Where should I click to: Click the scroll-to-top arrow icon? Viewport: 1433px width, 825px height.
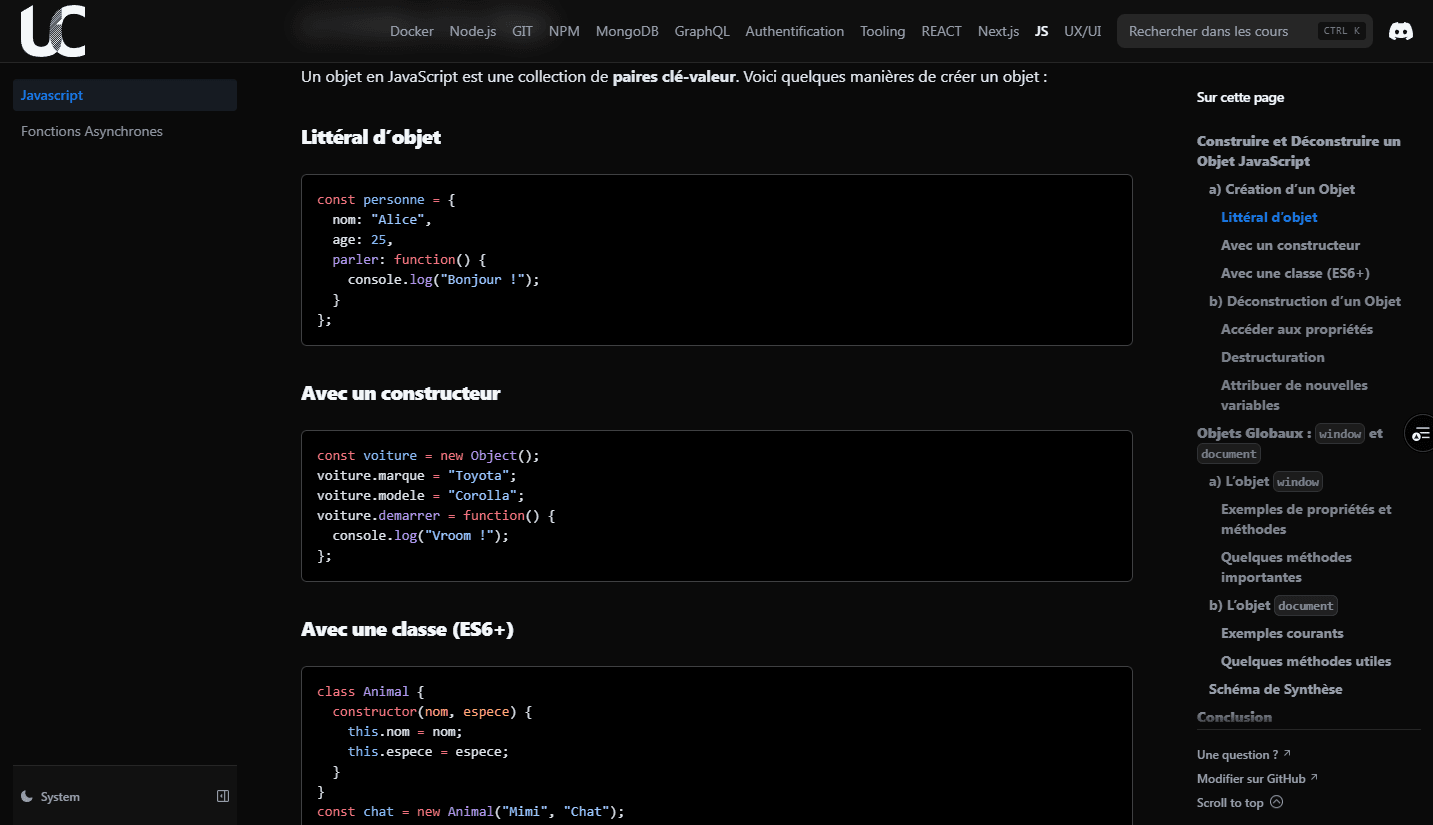pos(1276,802)
